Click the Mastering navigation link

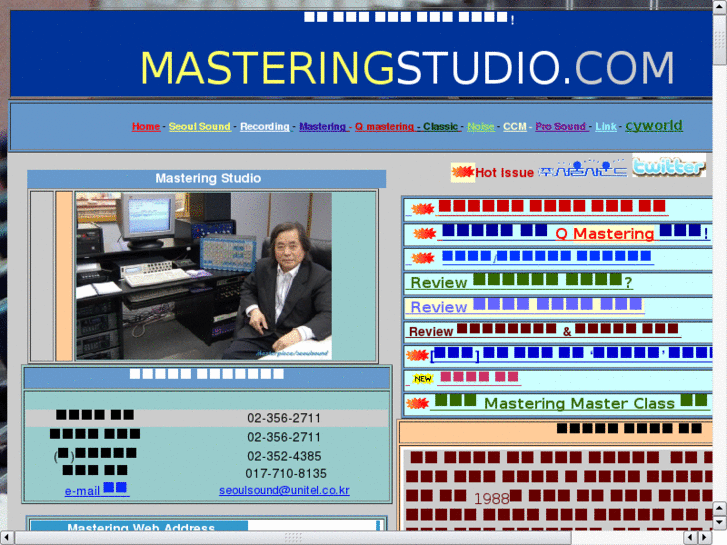(x=323, y=126)
